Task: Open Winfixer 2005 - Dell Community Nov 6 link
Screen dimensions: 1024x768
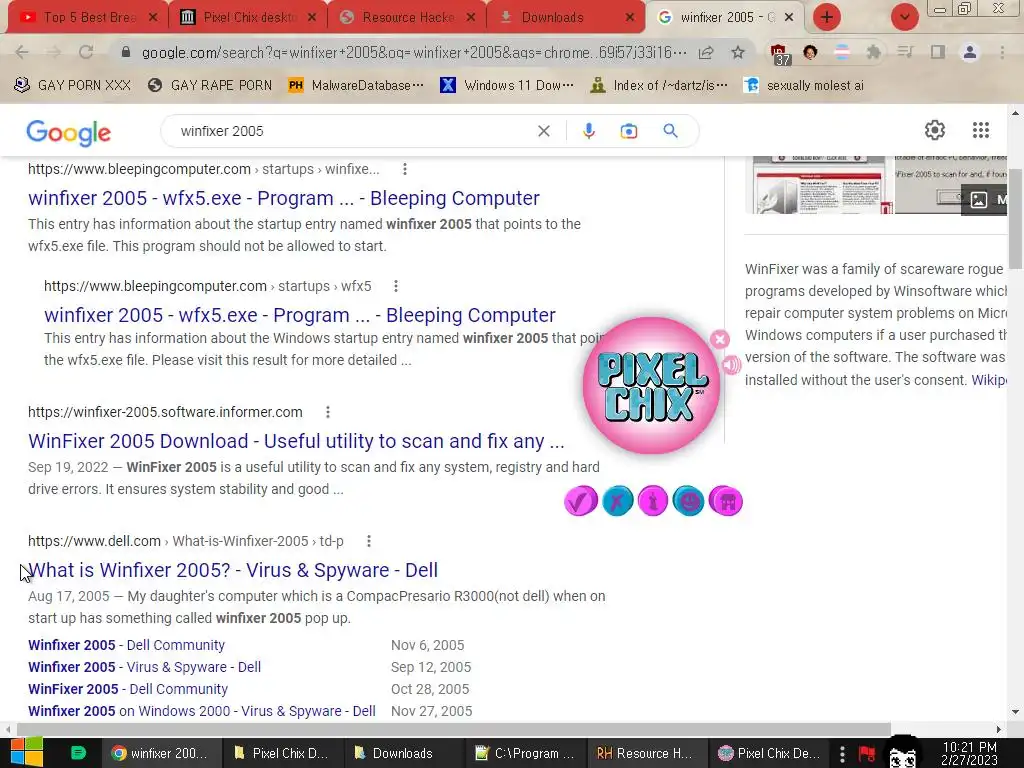Action: coord(126,645)
